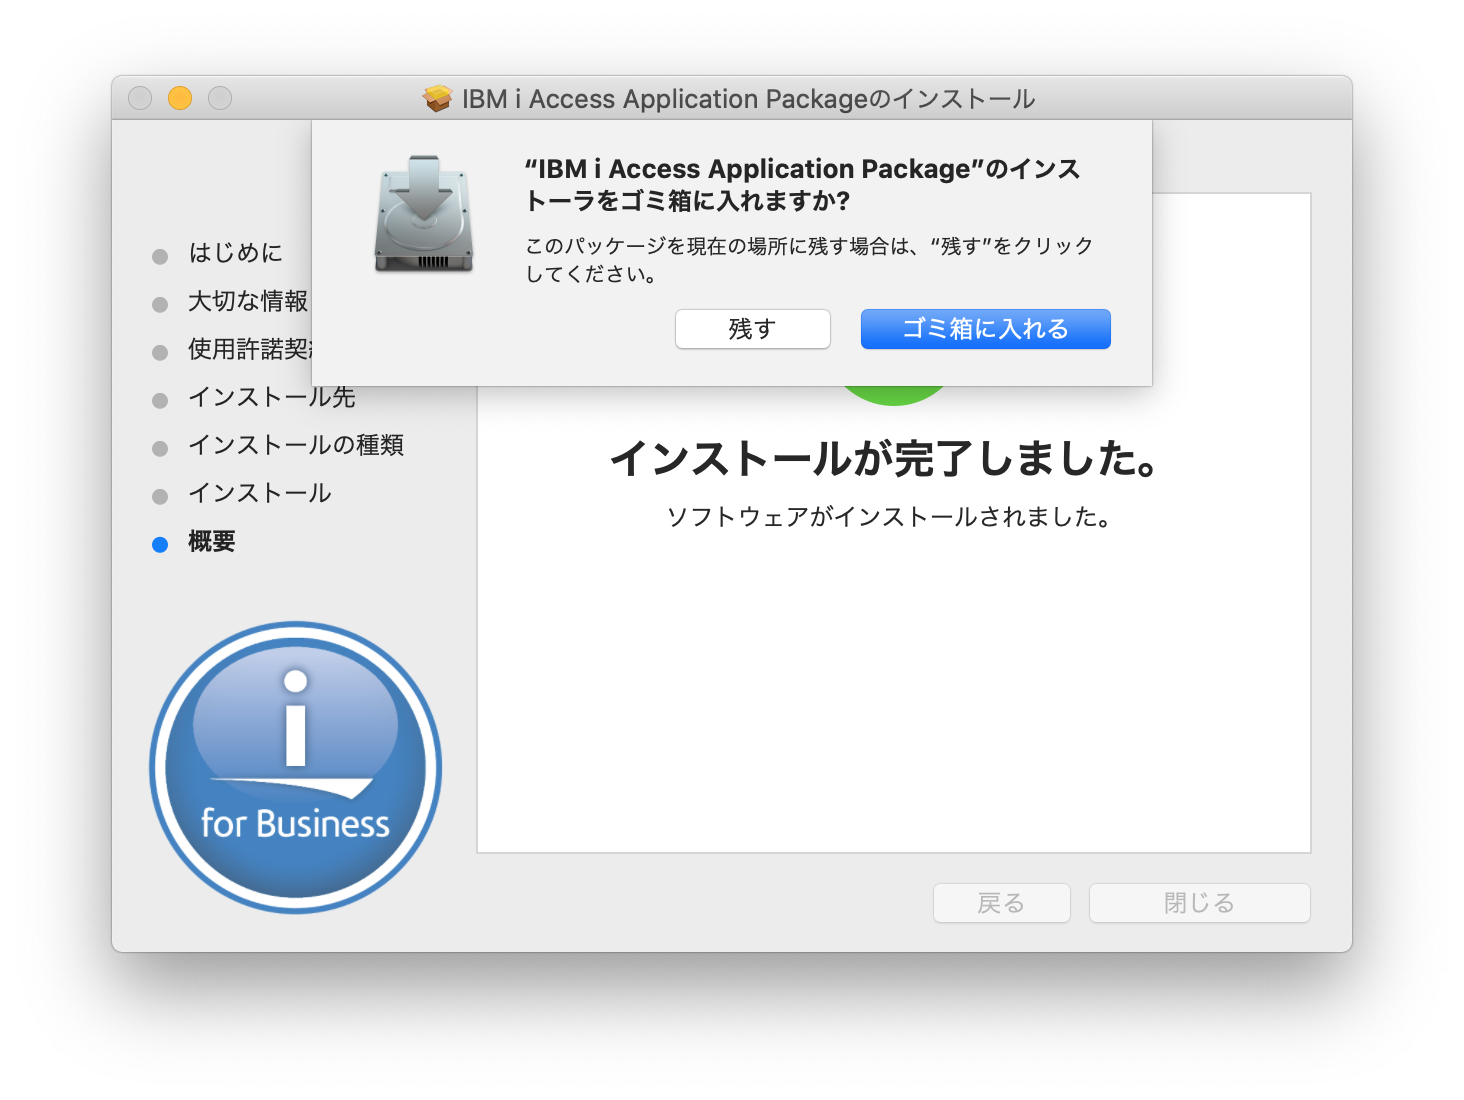The height and width of the screenshot is (1100, 1464).
Task: Click the blue bullet next to 概要
Action: click(x=160, y=545)
